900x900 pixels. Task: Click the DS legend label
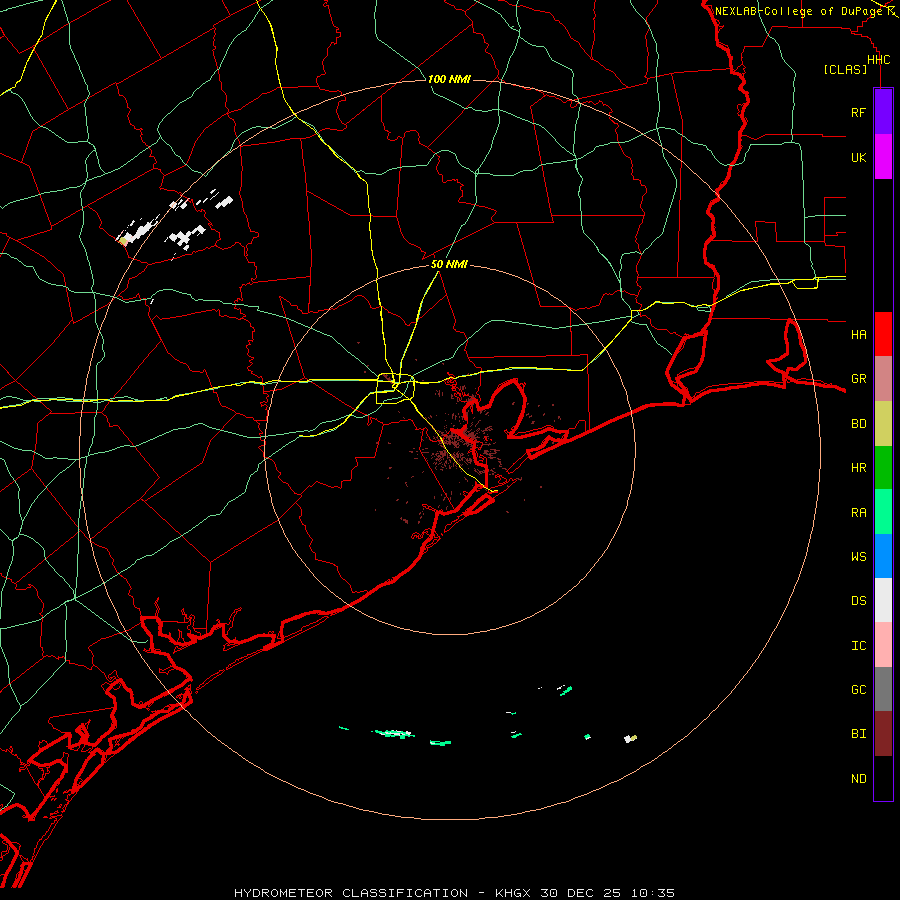click(x=858, y=600)
